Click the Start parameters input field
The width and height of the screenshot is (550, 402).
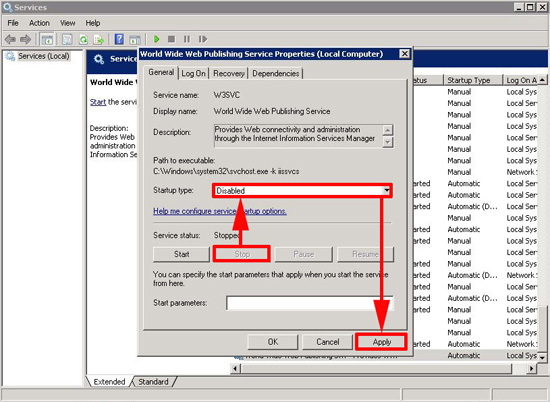[310, 303]
